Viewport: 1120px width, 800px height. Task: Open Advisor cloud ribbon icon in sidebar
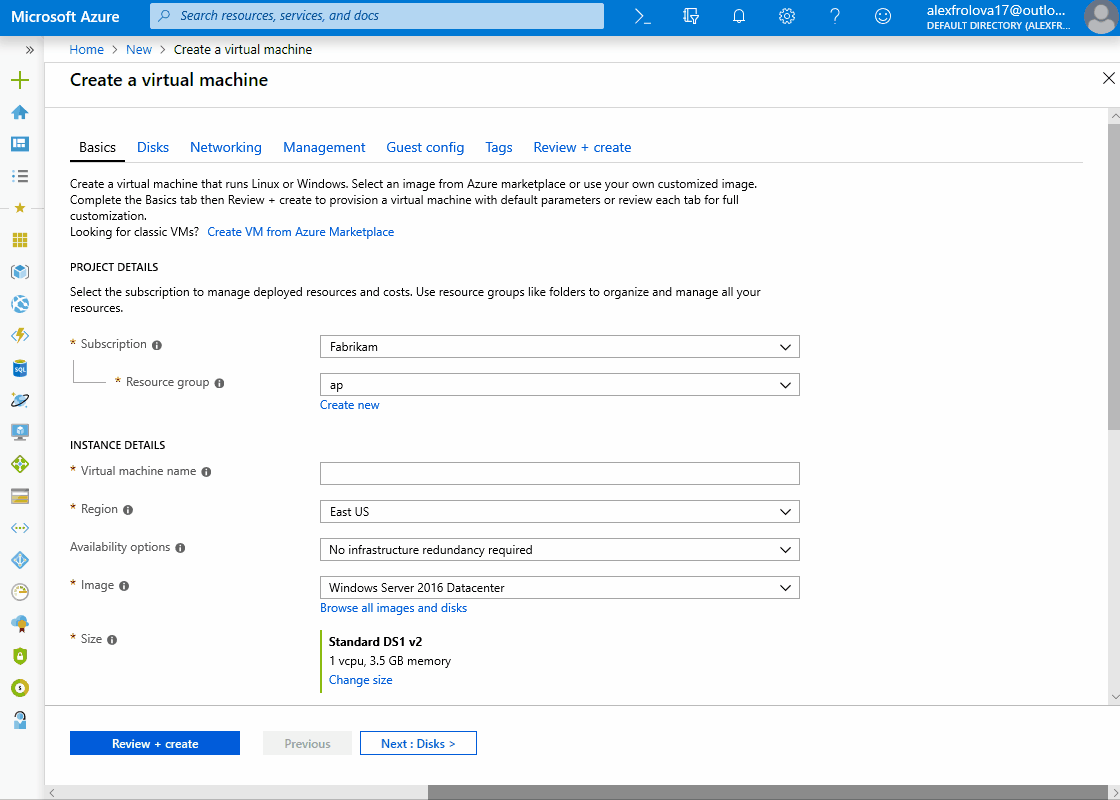pyautogui.click(x=20, y=624)
